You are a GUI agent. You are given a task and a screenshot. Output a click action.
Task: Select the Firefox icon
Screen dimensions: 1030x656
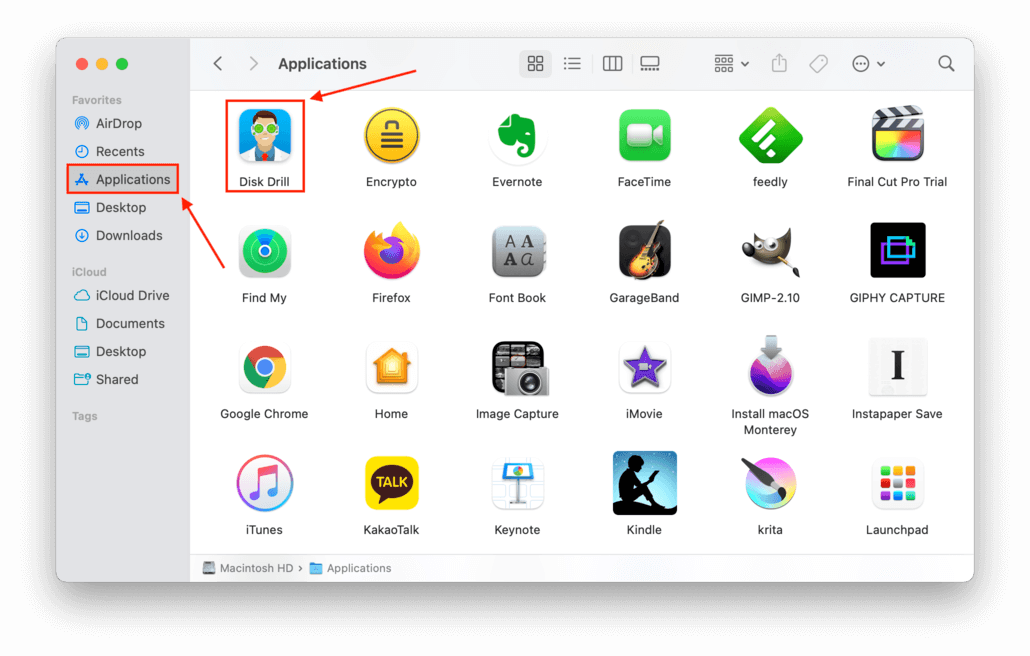(392, 251)
